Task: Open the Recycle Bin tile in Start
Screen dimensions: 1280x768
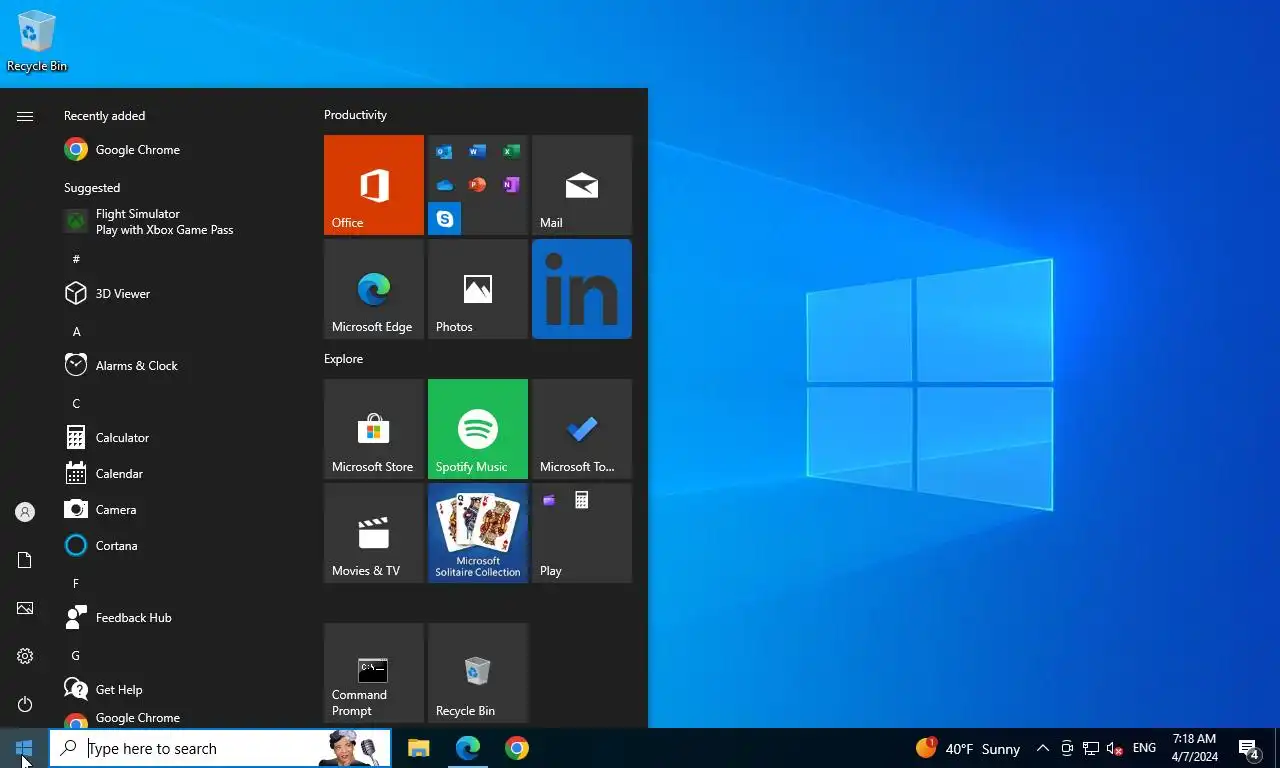Action: 478,673
